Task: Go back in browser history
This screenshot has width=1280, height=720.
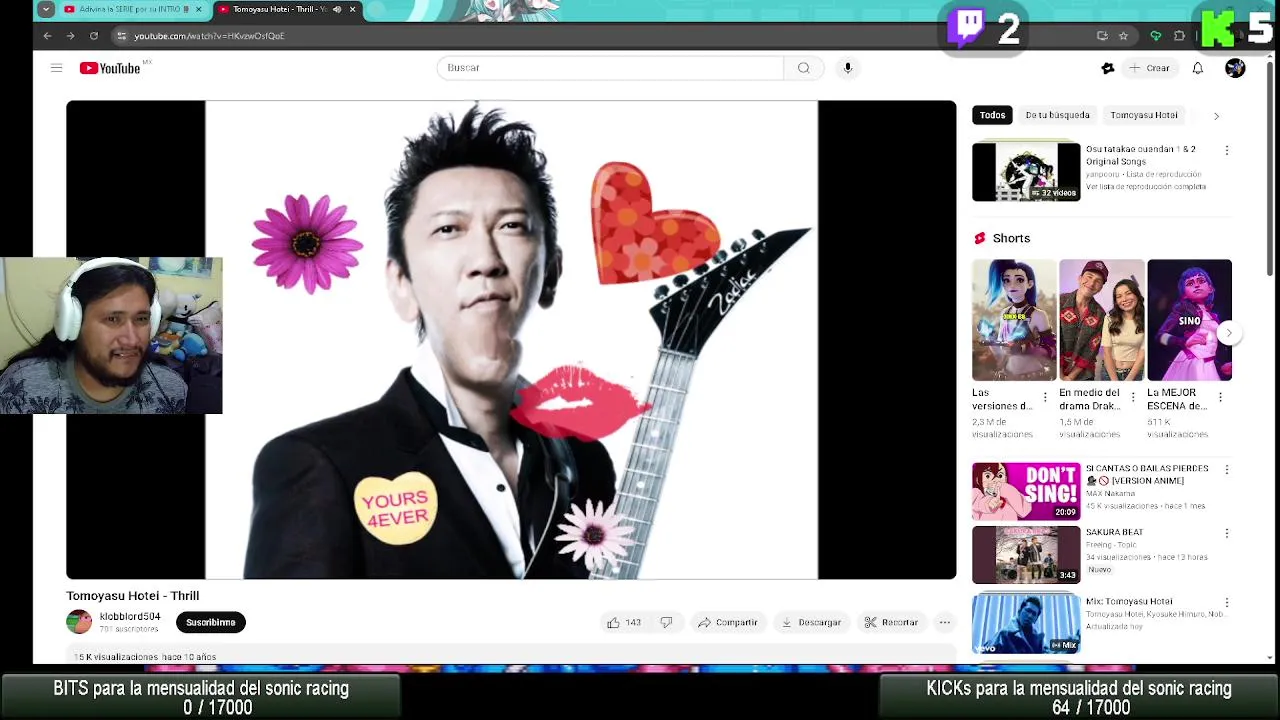Action: 47,36
